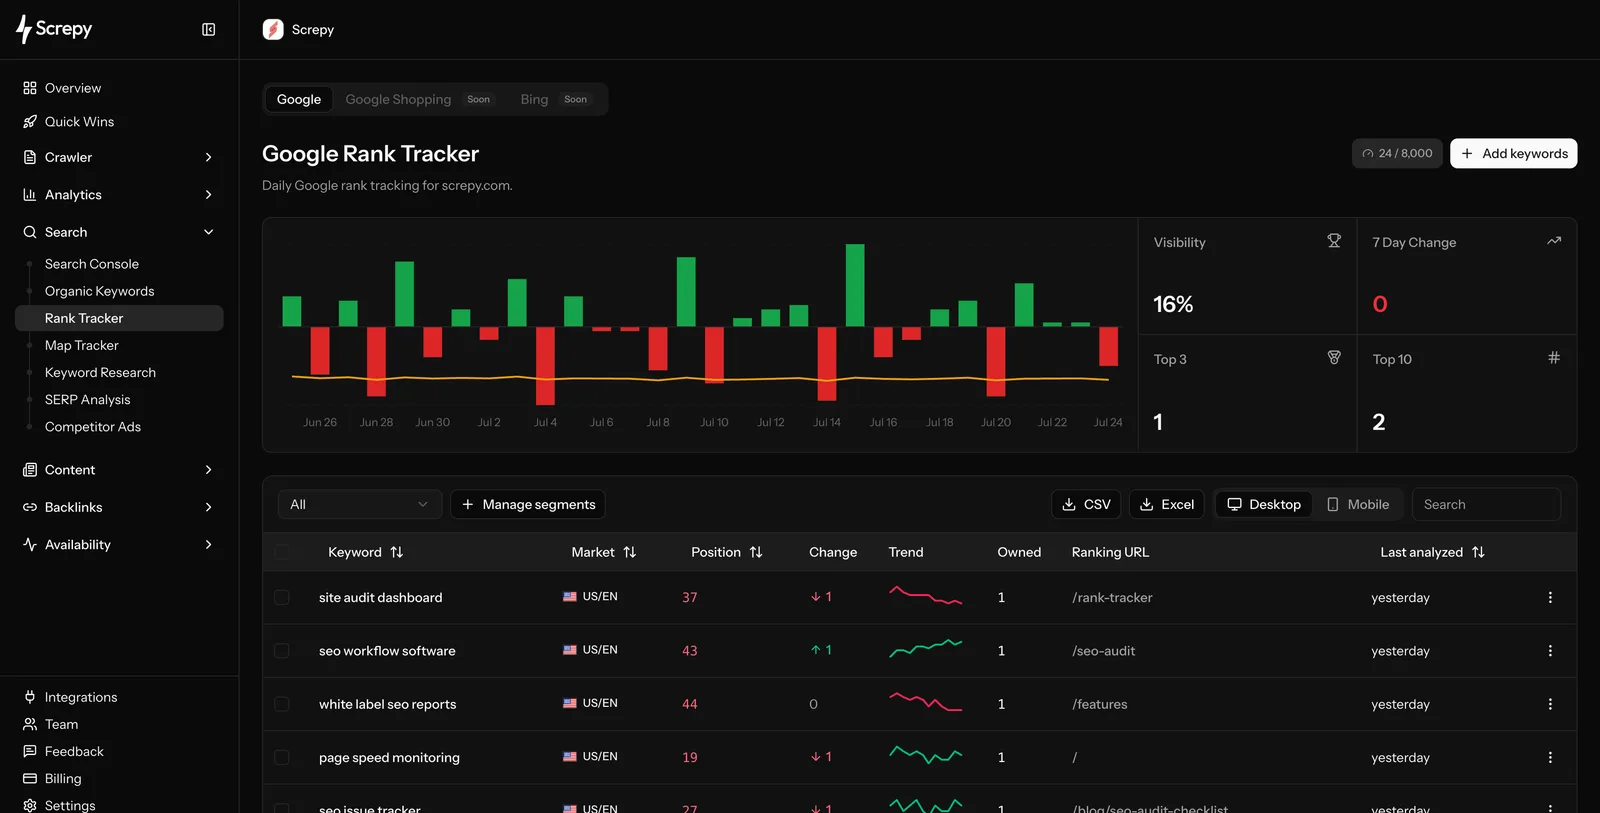Check the white label seo reports row
The width and height of the screenshot is (1600, 813).
point(282,704)
